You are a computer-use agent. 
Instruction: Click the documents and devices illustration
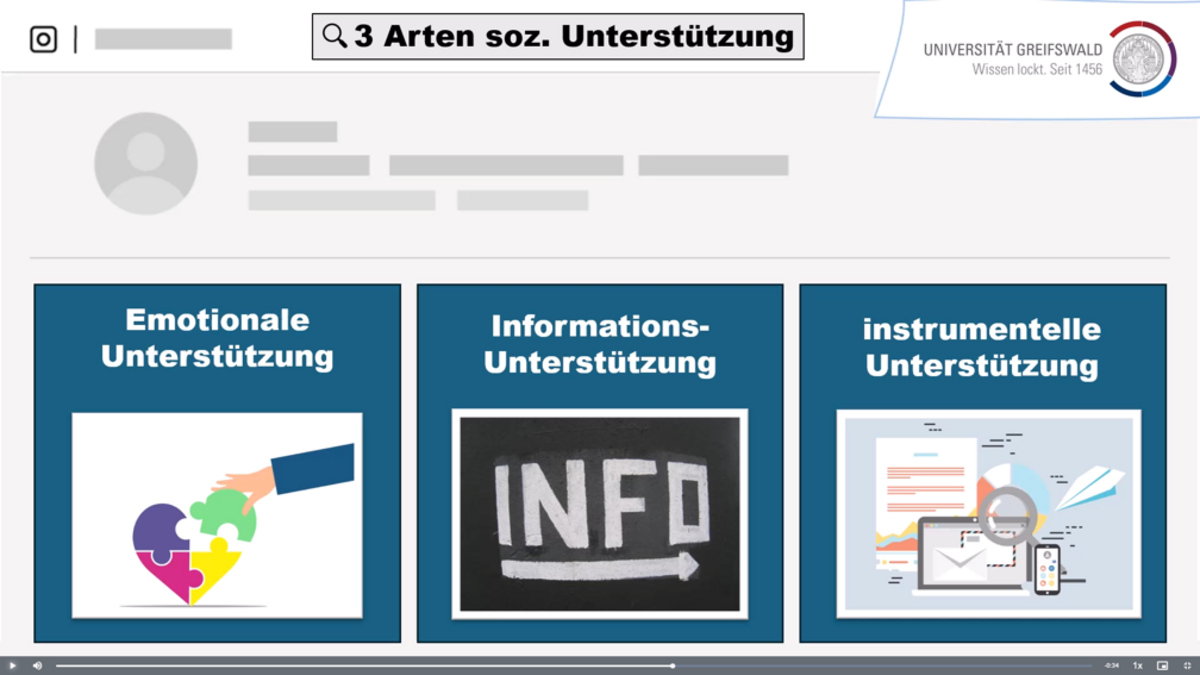pyautogui.click(x=988, y=513)
